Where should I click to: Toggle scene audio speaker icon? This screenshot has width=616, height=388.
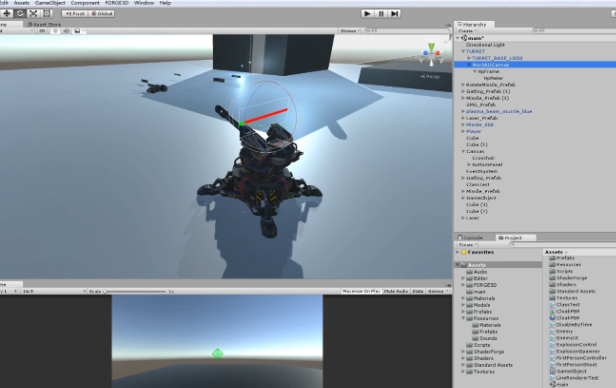[66, 31]
